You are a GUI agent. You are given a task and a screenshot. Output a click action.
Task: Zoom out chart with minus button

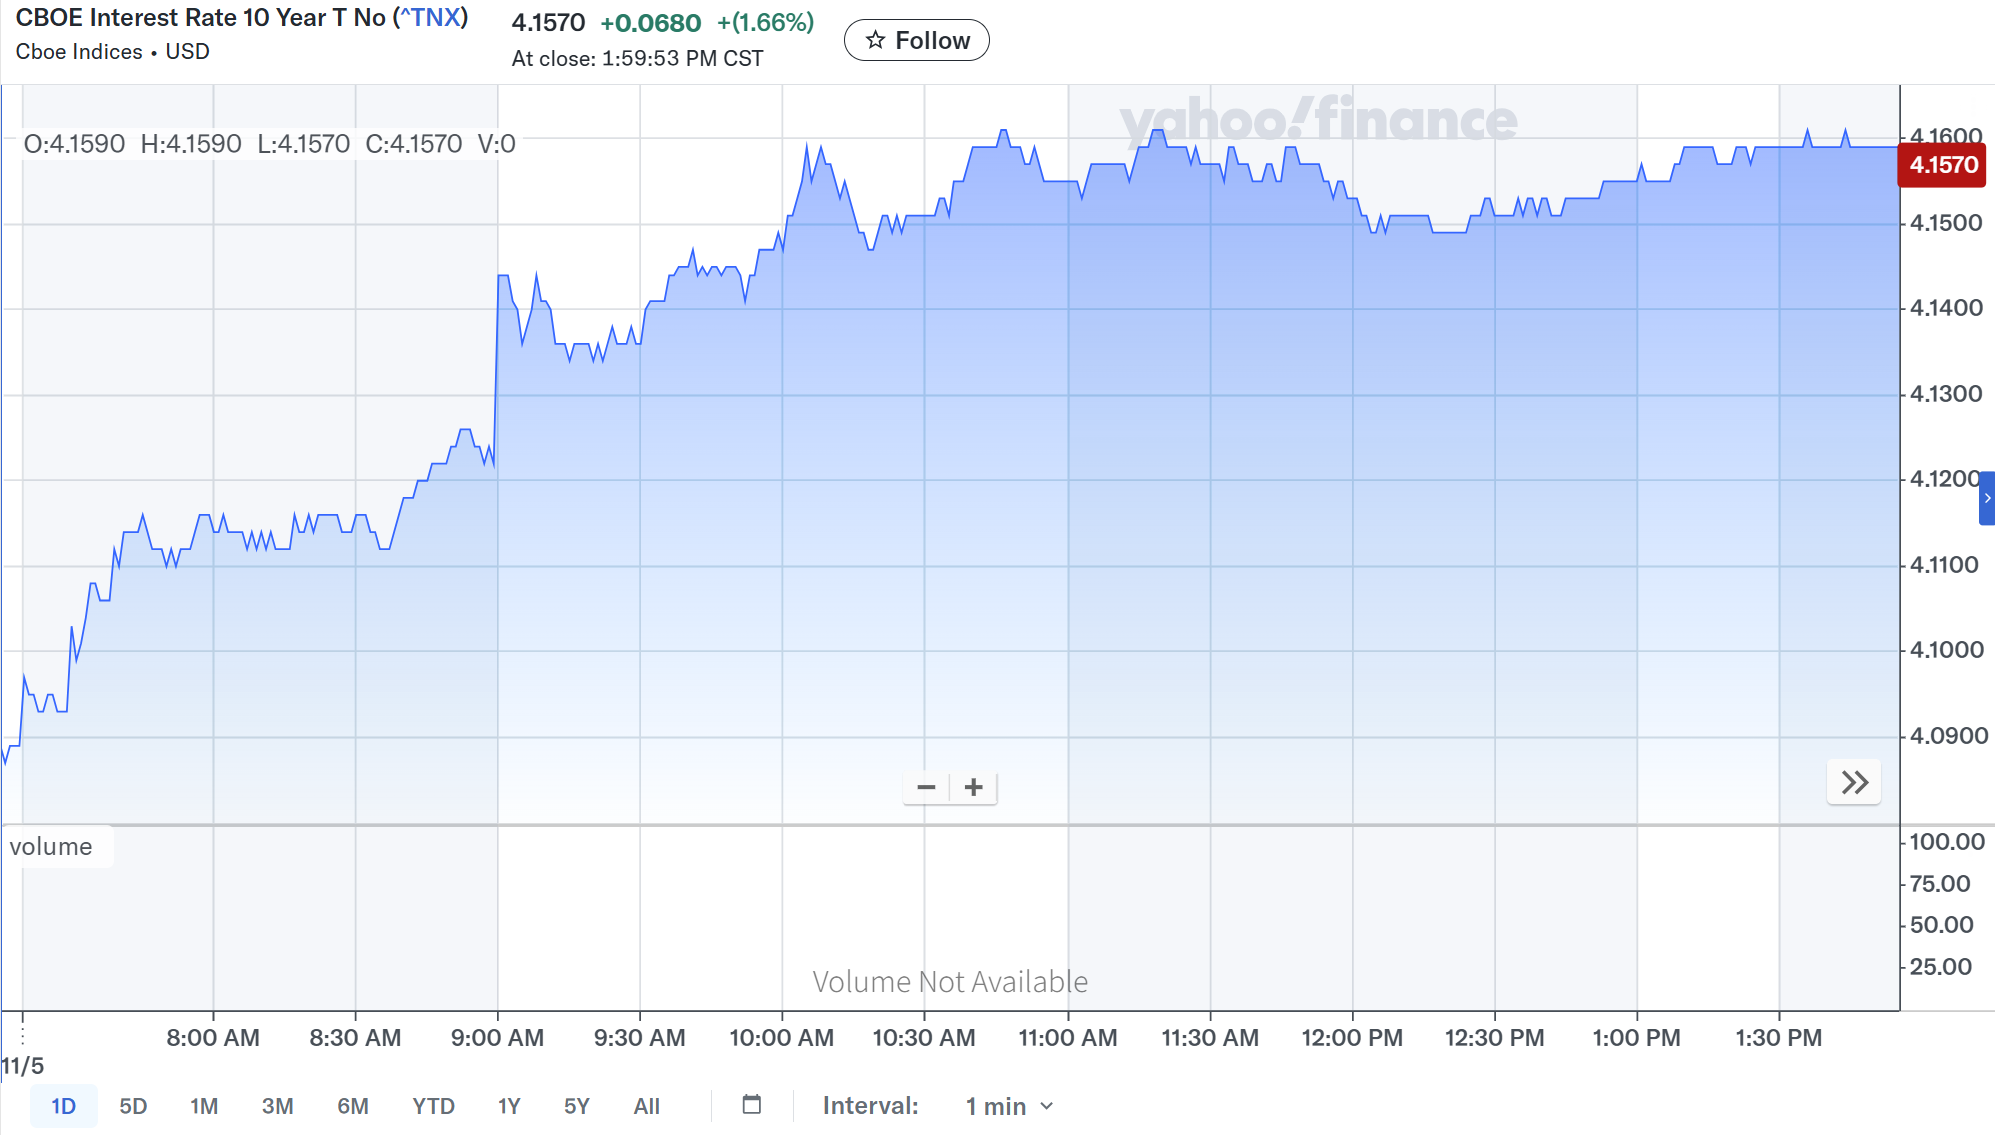(x=926, y=788)
